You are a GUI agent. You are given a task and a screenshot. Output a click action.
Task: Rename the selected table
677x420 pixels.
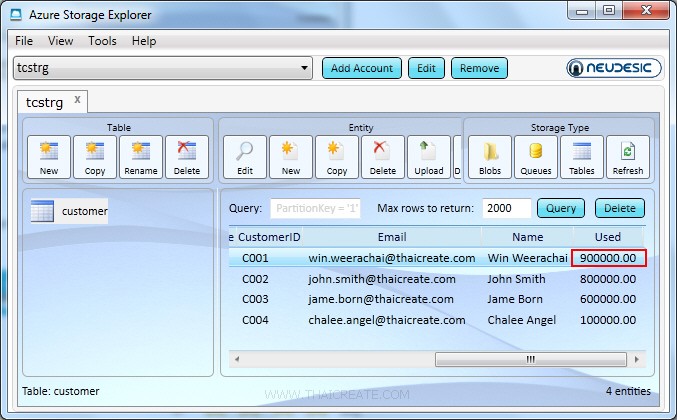(x=141, y=157)
